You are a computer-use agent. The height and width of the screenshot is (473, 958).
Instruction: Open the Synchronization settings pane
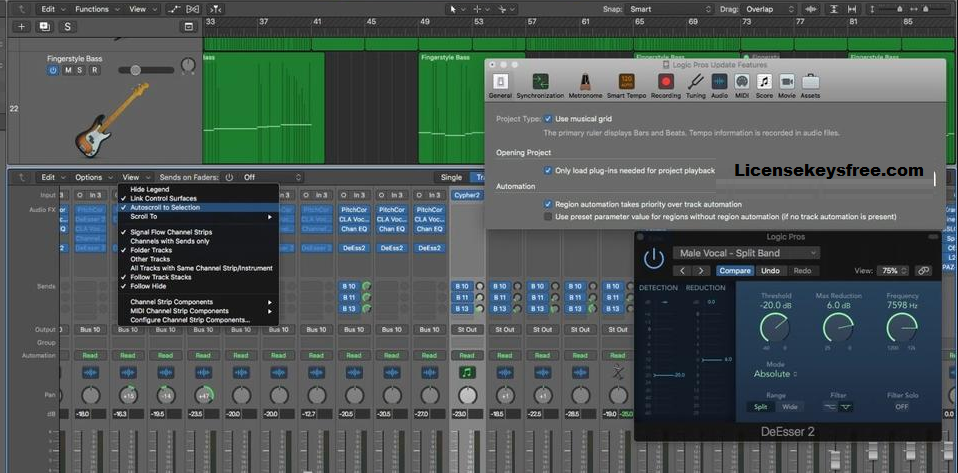point(540,86)
